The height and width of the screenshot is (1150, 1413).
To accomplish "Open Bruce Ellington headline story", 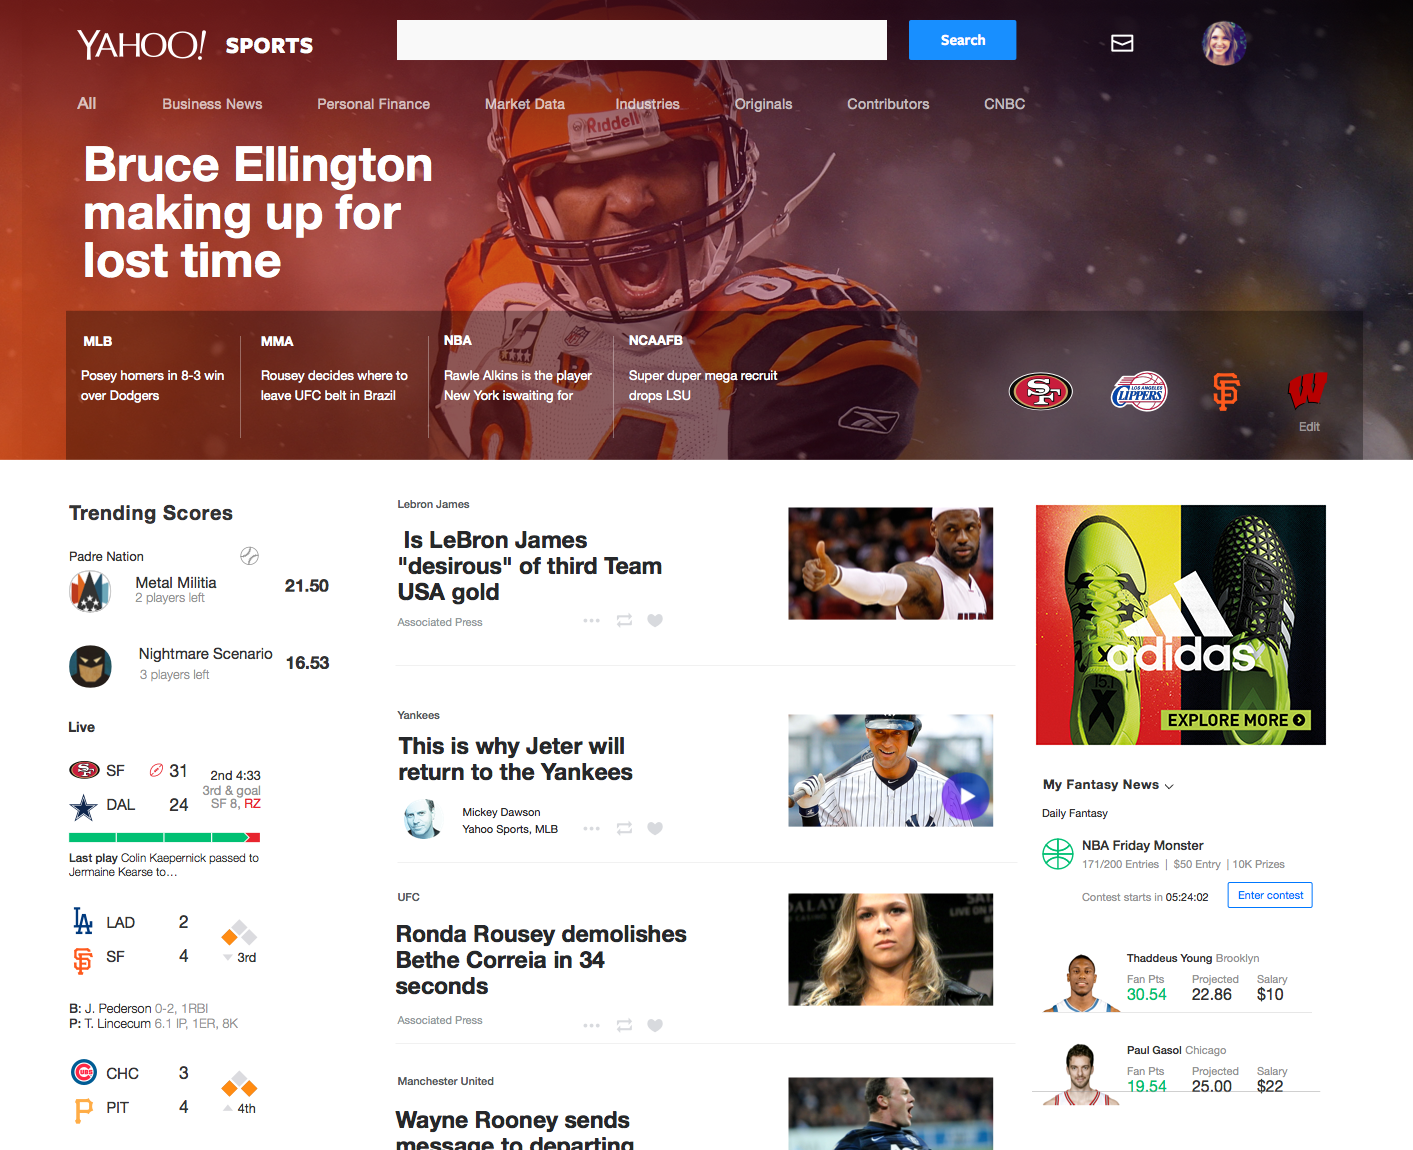I will click(258, 212).
